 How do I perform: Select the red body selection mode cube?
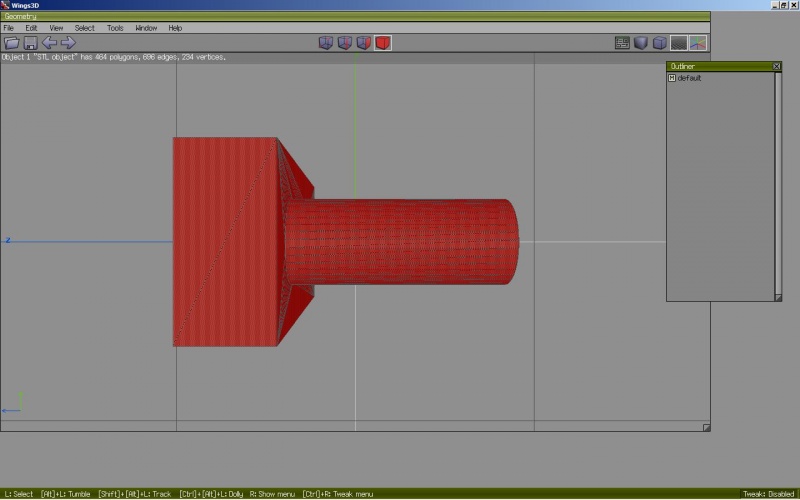point(383,43)
